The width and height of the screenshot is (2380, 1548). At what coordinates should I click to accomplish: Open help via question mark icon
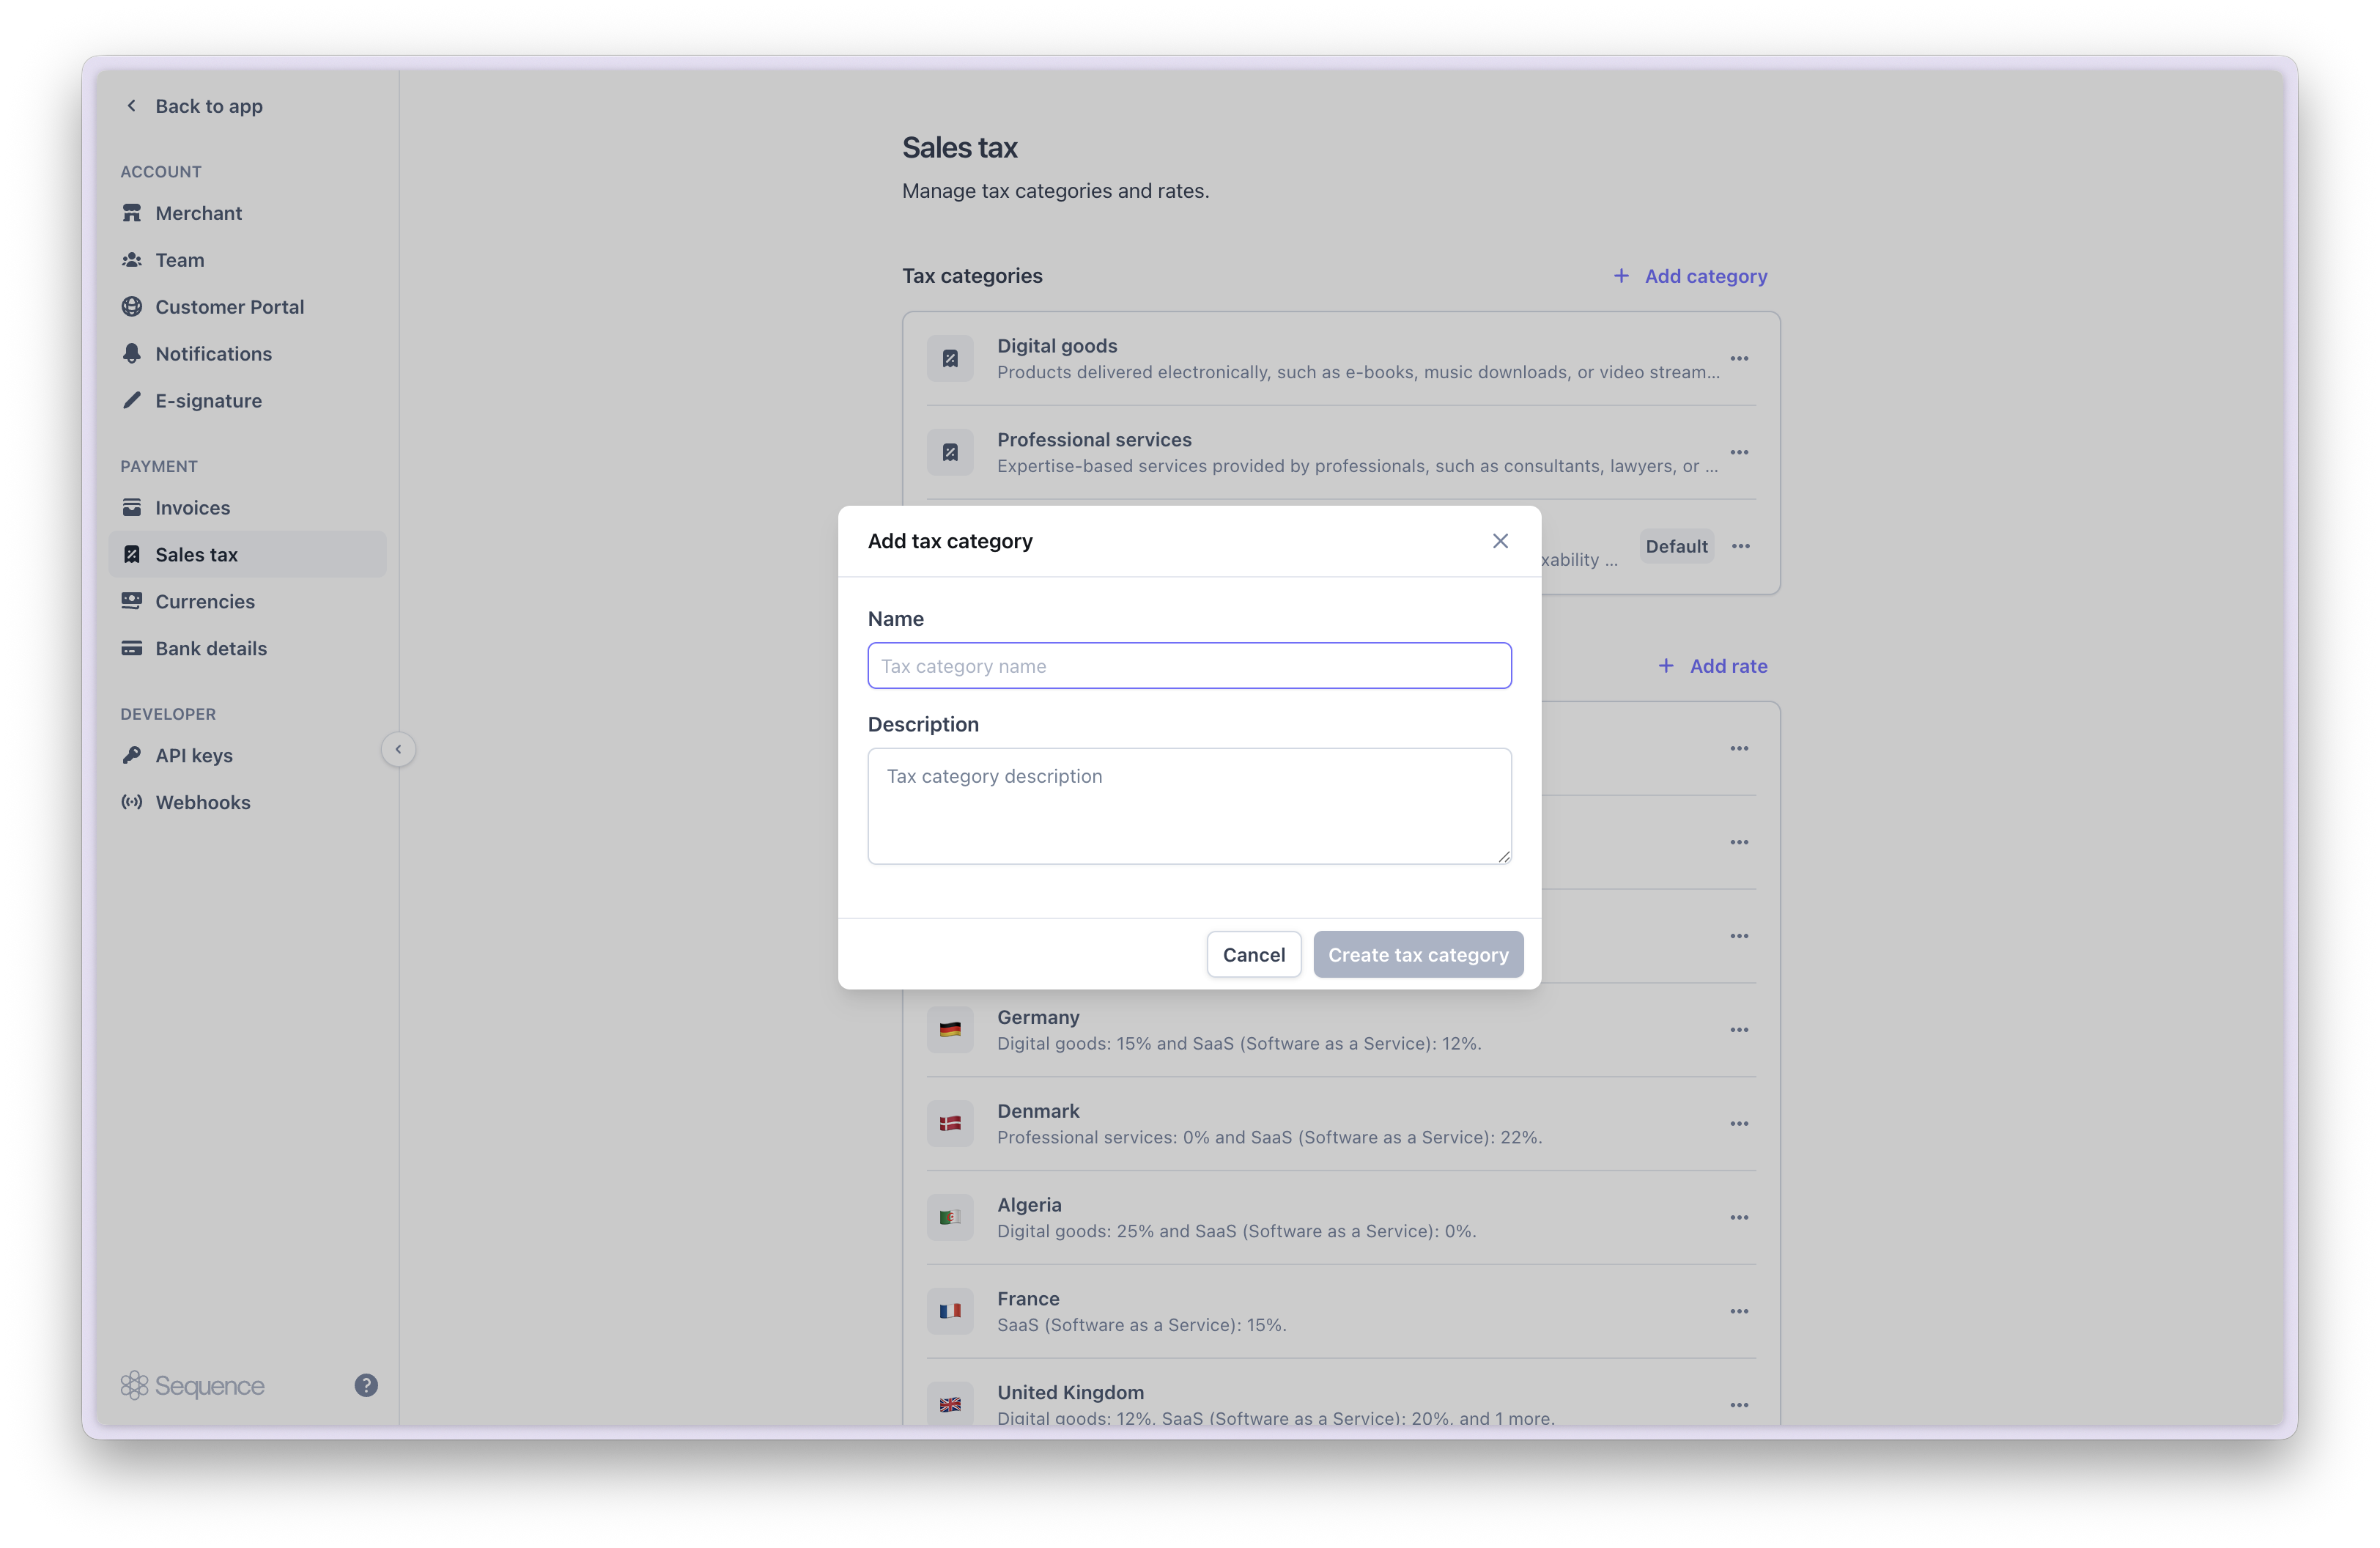366,1385
